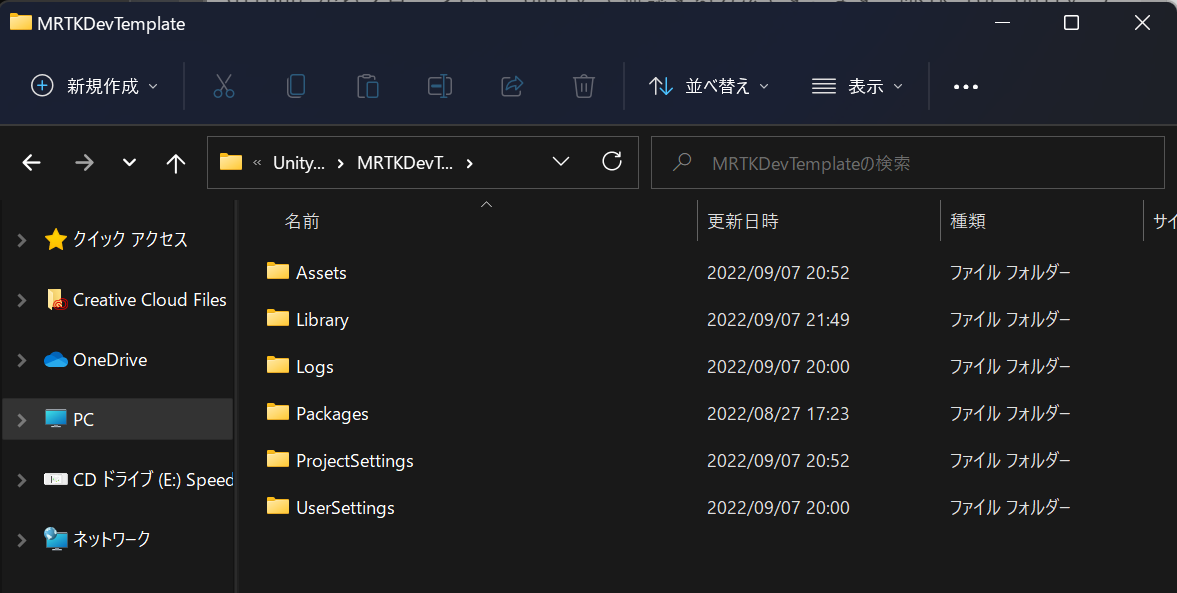This screenshot has height=593, width=1177.
Task: Open the 新規作成 dropdown menu
Action: click(x=95, y=86)
